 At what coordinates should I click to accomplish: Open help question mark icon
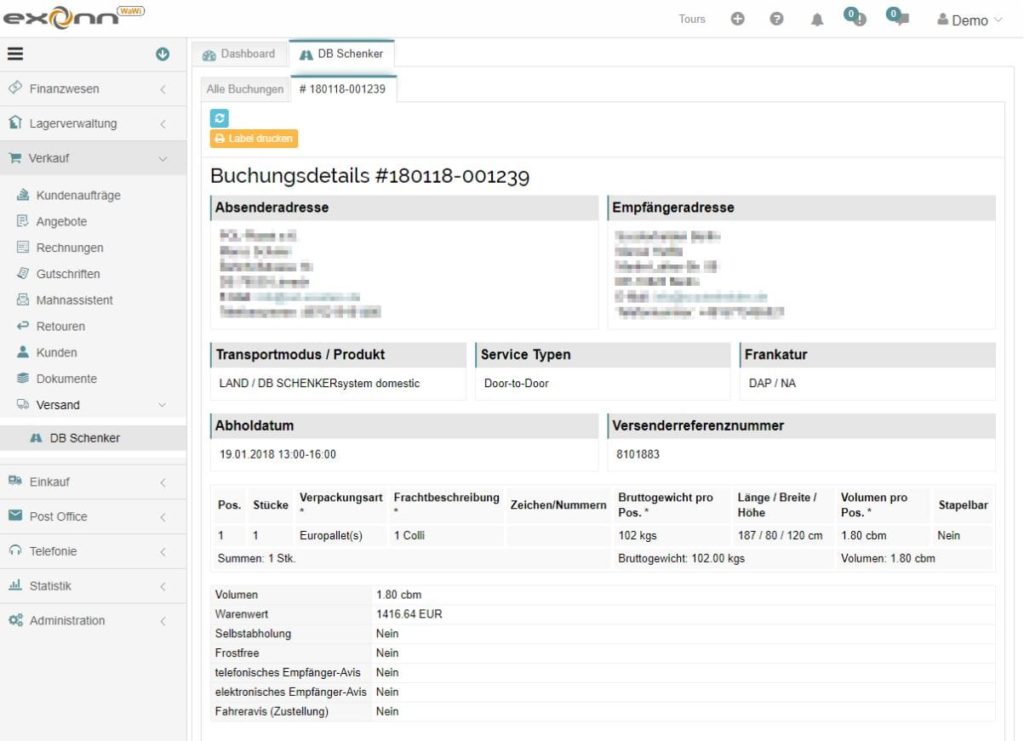[776, 19]
